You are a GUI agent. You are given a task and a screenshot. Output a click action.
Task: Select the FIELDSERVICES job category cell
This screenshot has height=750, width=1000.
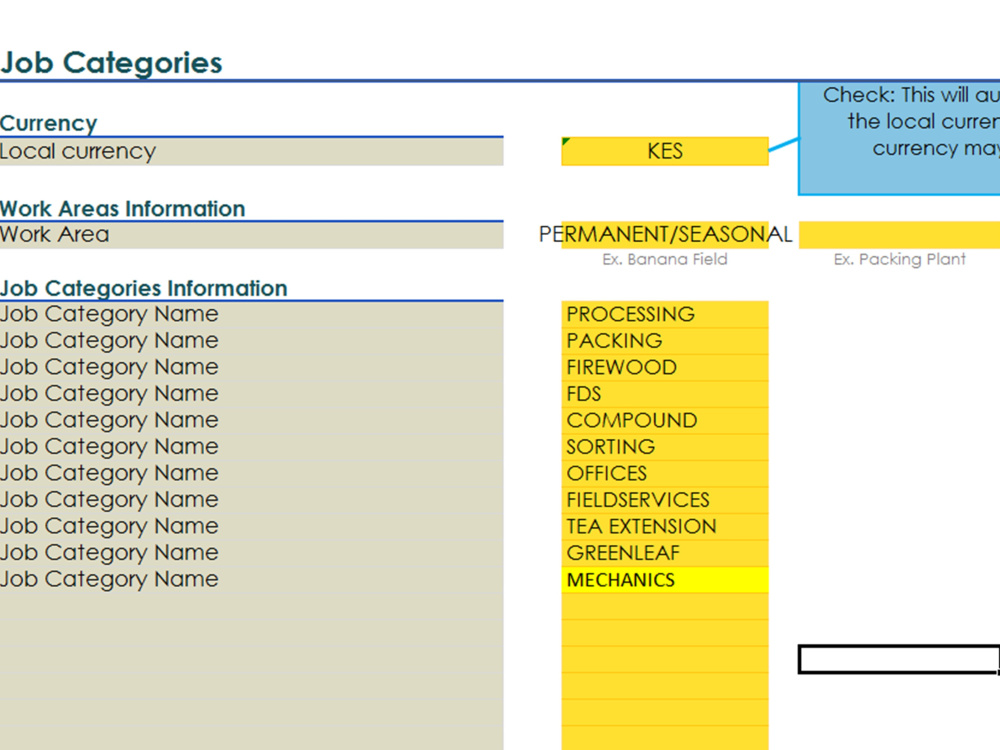coord(665,500)
